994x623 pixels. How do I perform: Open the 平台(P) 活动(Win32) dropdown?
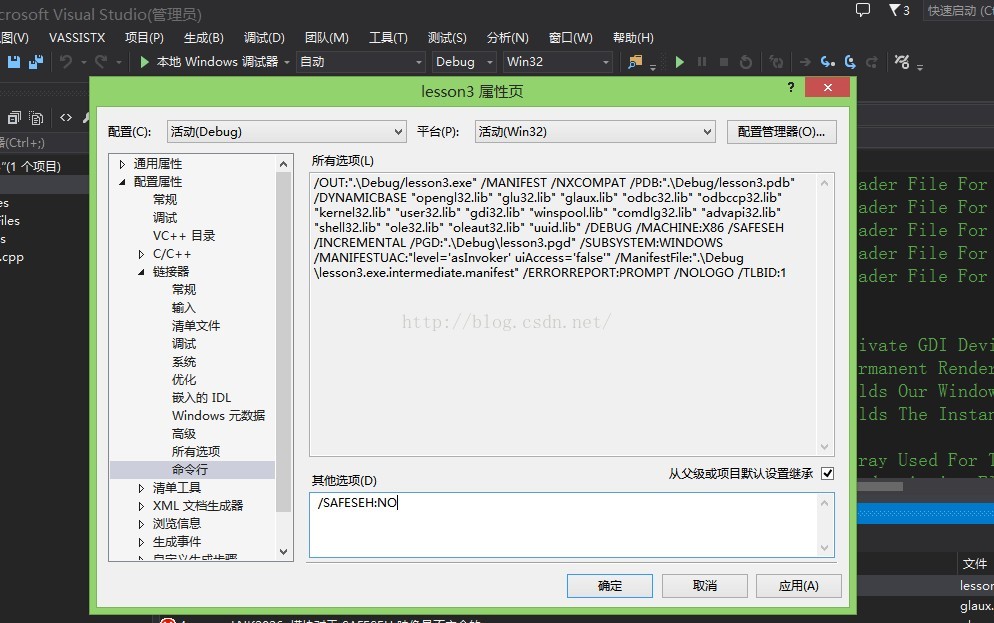click(595, 132)
